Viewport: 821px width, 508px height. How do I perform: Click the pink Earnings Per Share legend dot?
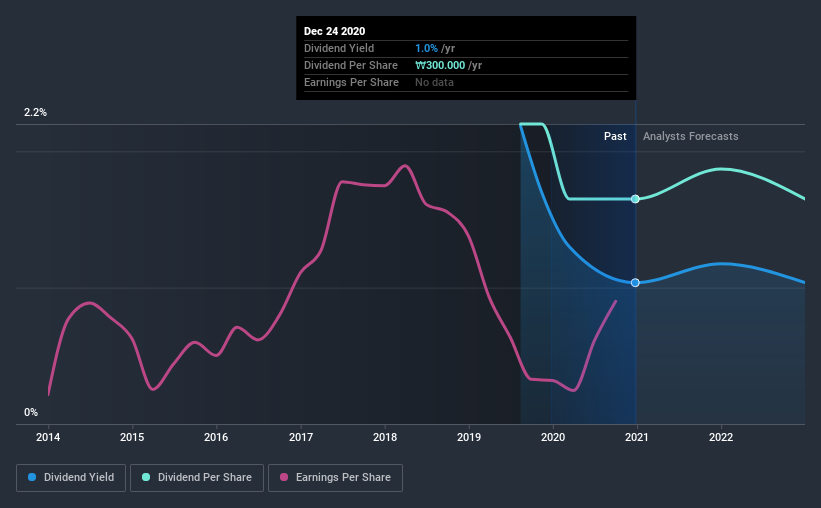pos(284,477)
